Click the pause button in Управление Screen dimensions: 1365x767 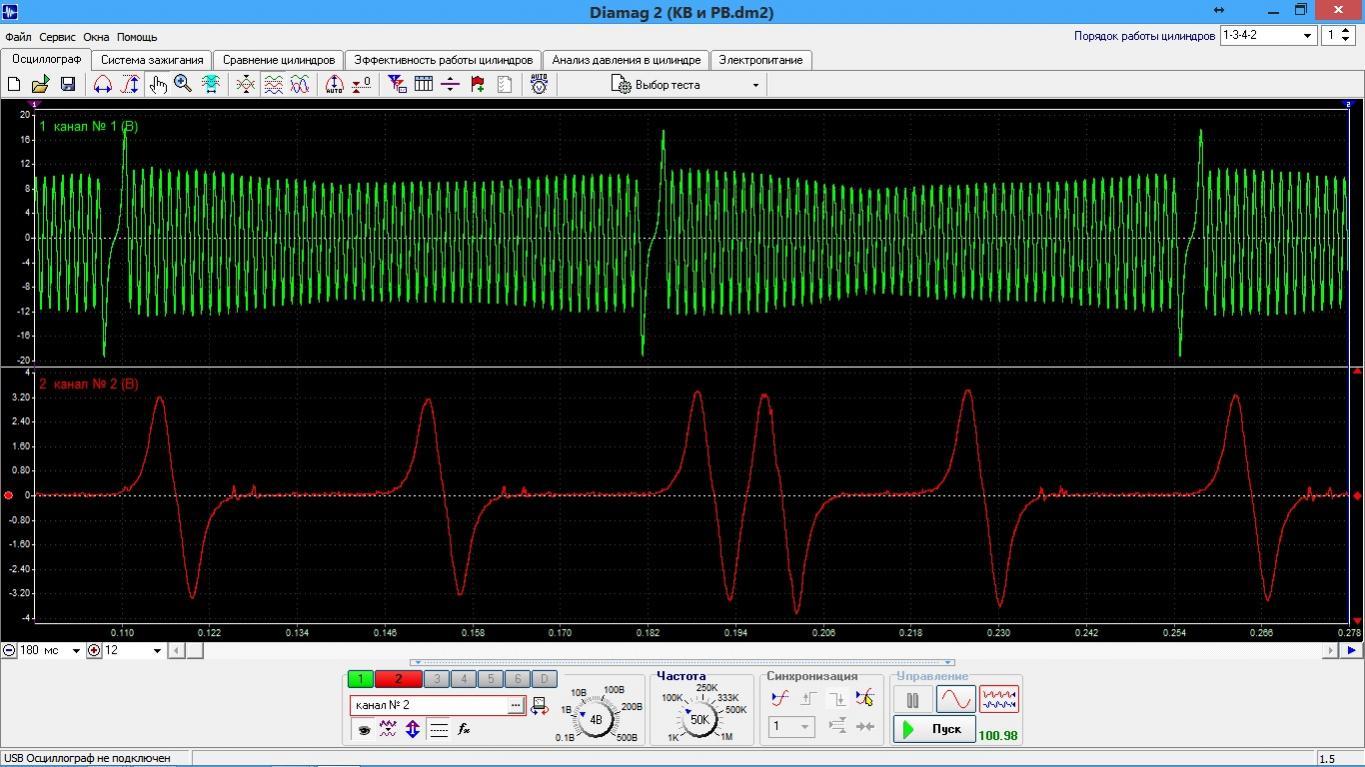tap(912, 699)
